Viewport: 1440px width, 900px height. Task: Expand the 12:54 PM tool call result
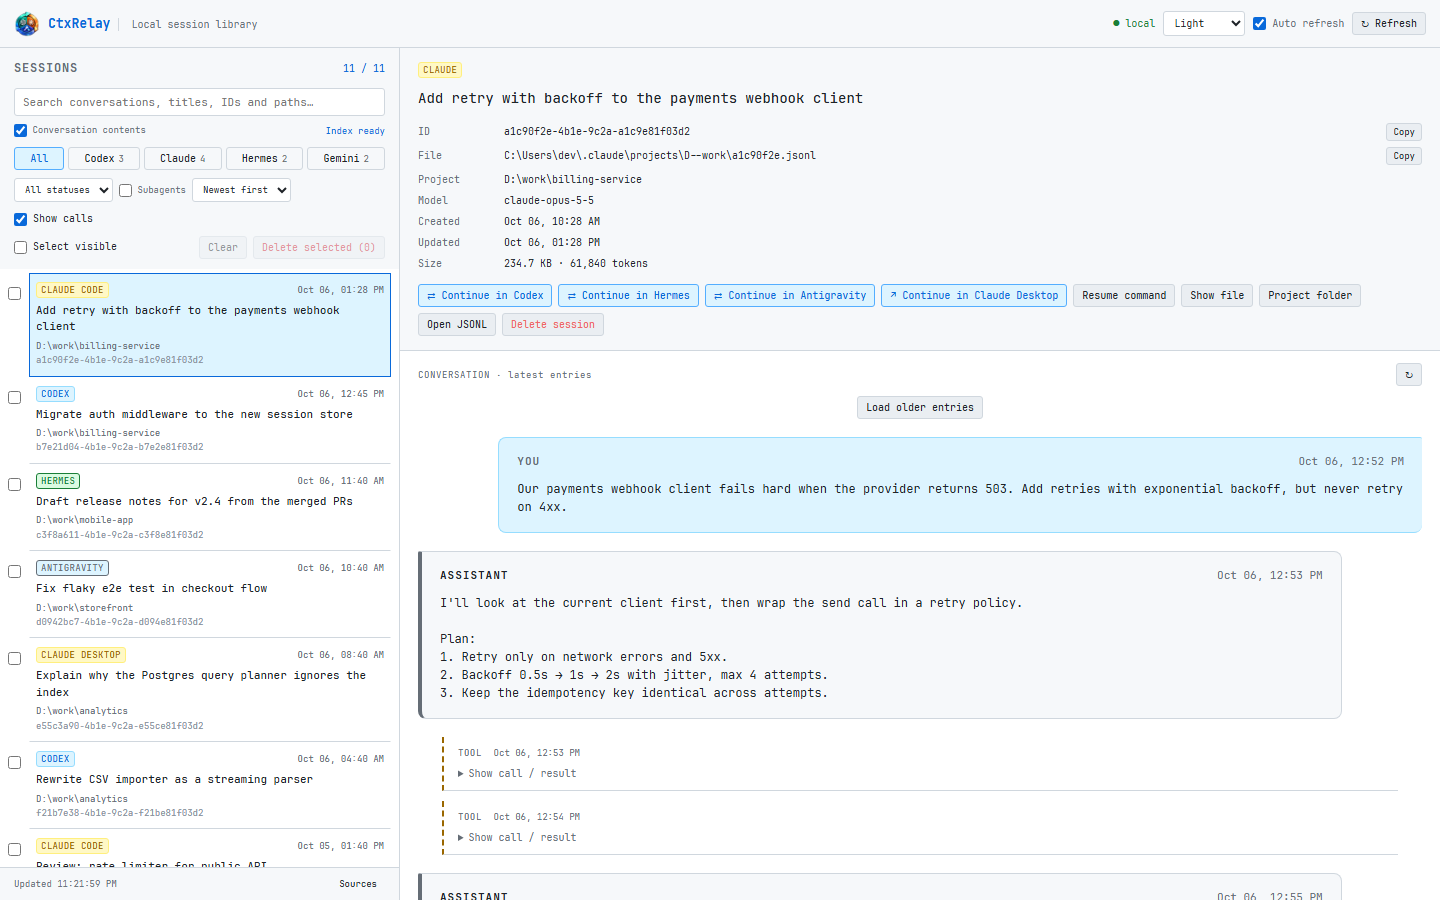click(517, 838)
